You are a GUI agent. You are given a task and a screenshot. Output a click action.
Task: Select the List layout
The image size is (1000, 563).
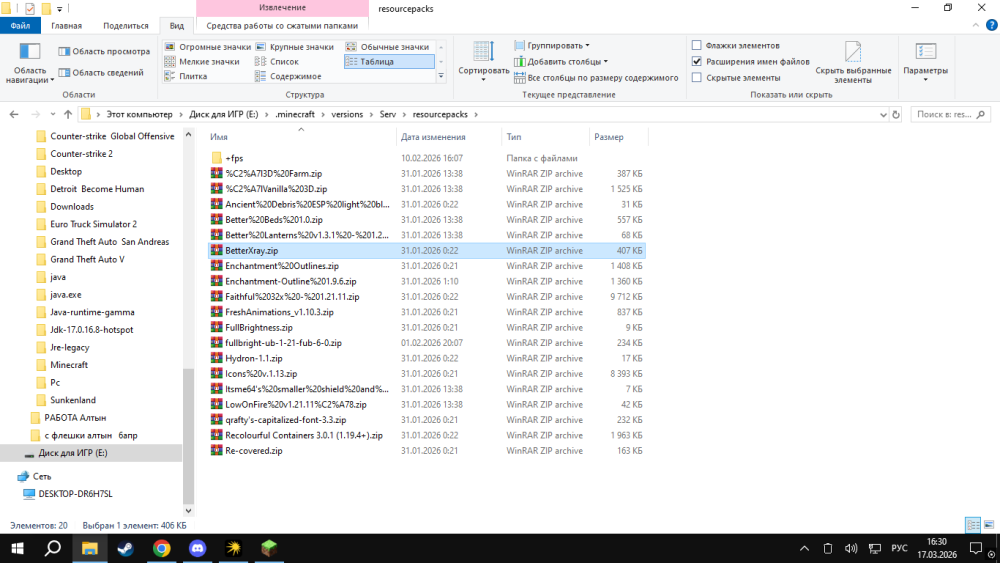pos(277,62)
